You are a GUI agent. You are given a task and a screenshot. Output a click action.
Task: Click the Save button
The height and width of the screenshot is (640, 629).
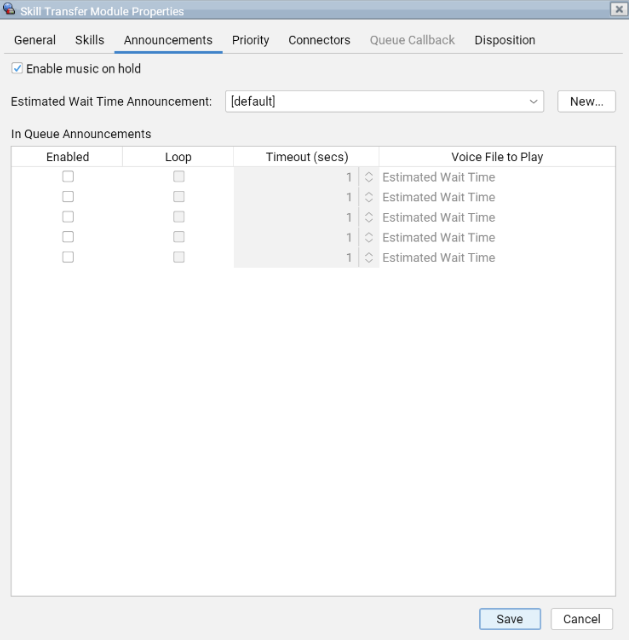[x=510, y=619]
